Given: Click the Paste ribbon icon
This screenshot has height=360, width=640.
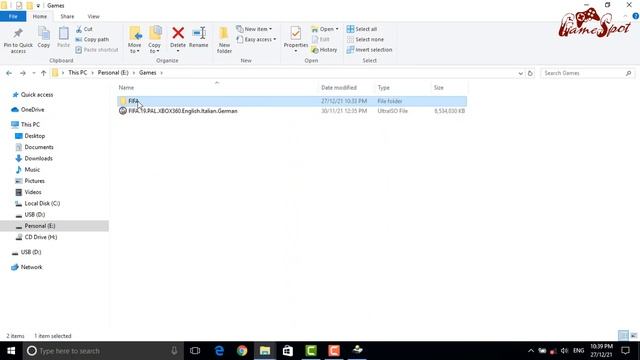Looking at the screenshot, I should click(x=63, y=38).
